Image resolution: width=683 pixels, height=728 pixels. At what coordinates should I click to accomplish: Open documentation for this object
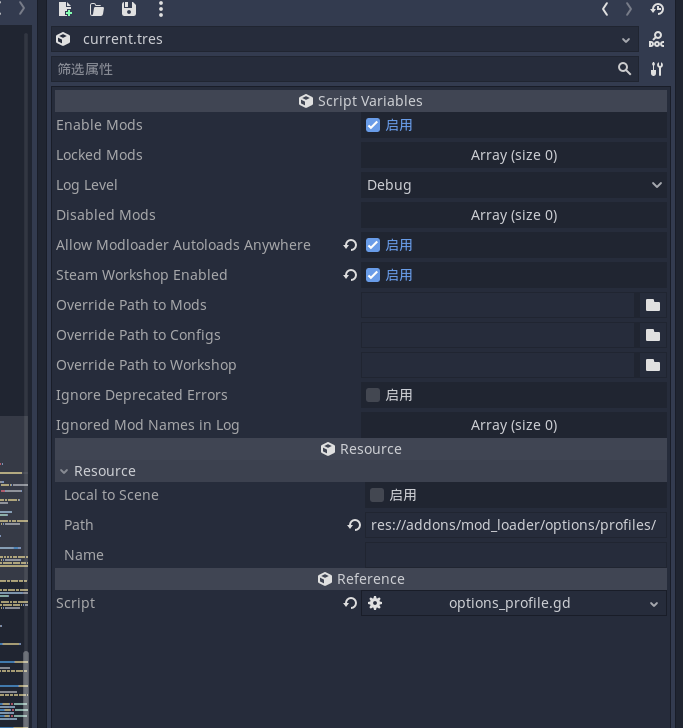tap(657, 39)
